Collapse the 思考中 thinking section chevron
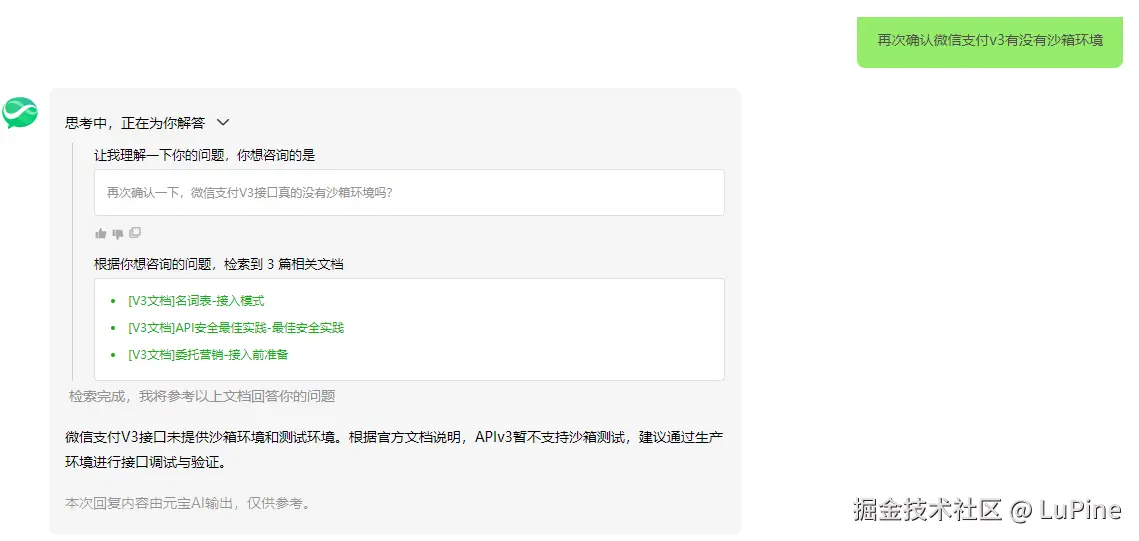 click(x=223, y=123)
